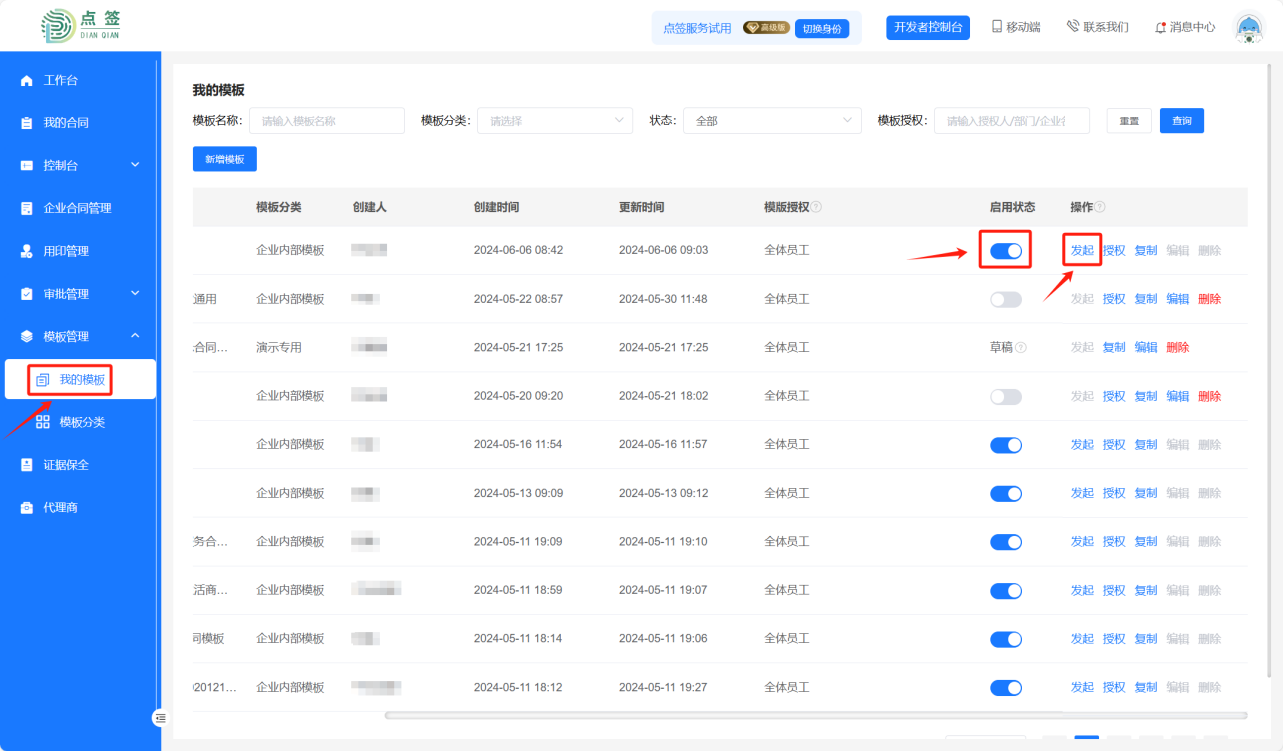Click the 切换身份 button
This screenshot has width=1283, height=751.
click(822, 28)
